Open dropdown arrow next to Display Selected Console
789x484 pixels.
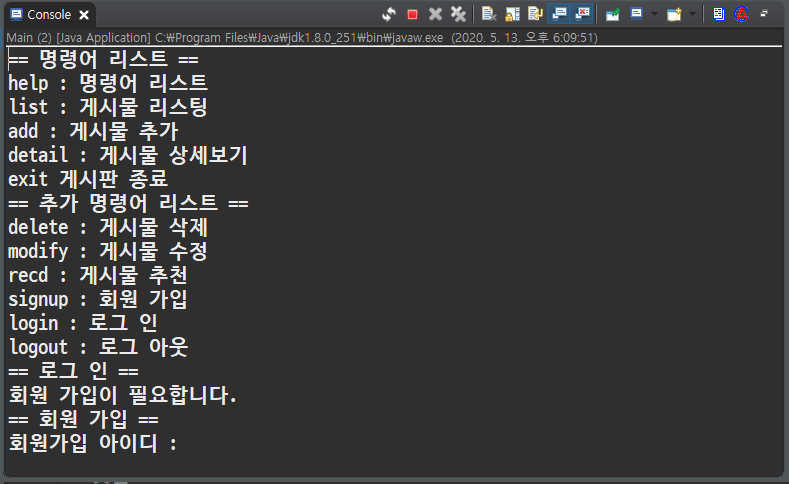click(654, 14)
